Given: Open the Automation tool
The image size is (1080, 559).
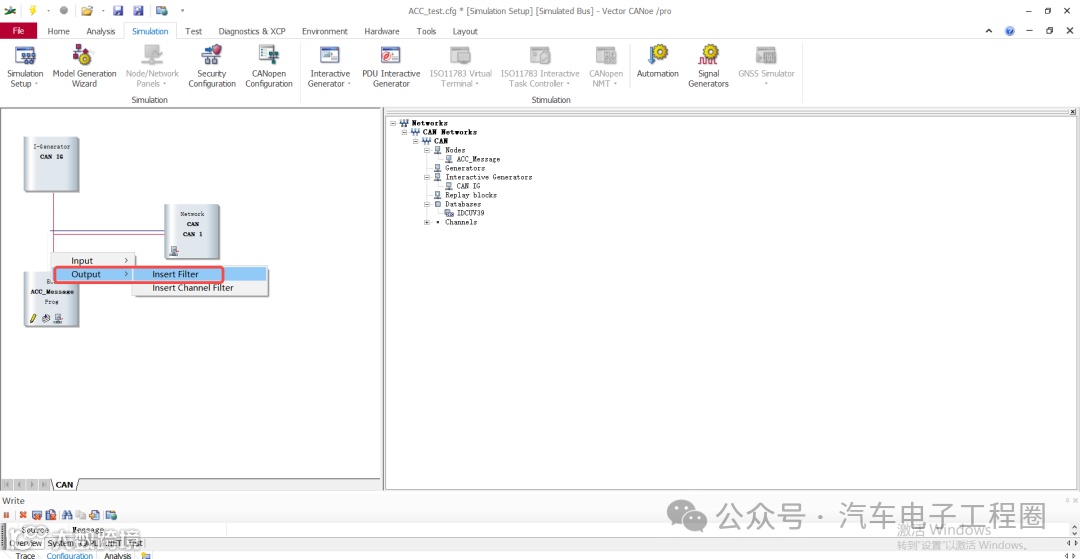Looking at the screenshot, I should (x=657, y=62).
